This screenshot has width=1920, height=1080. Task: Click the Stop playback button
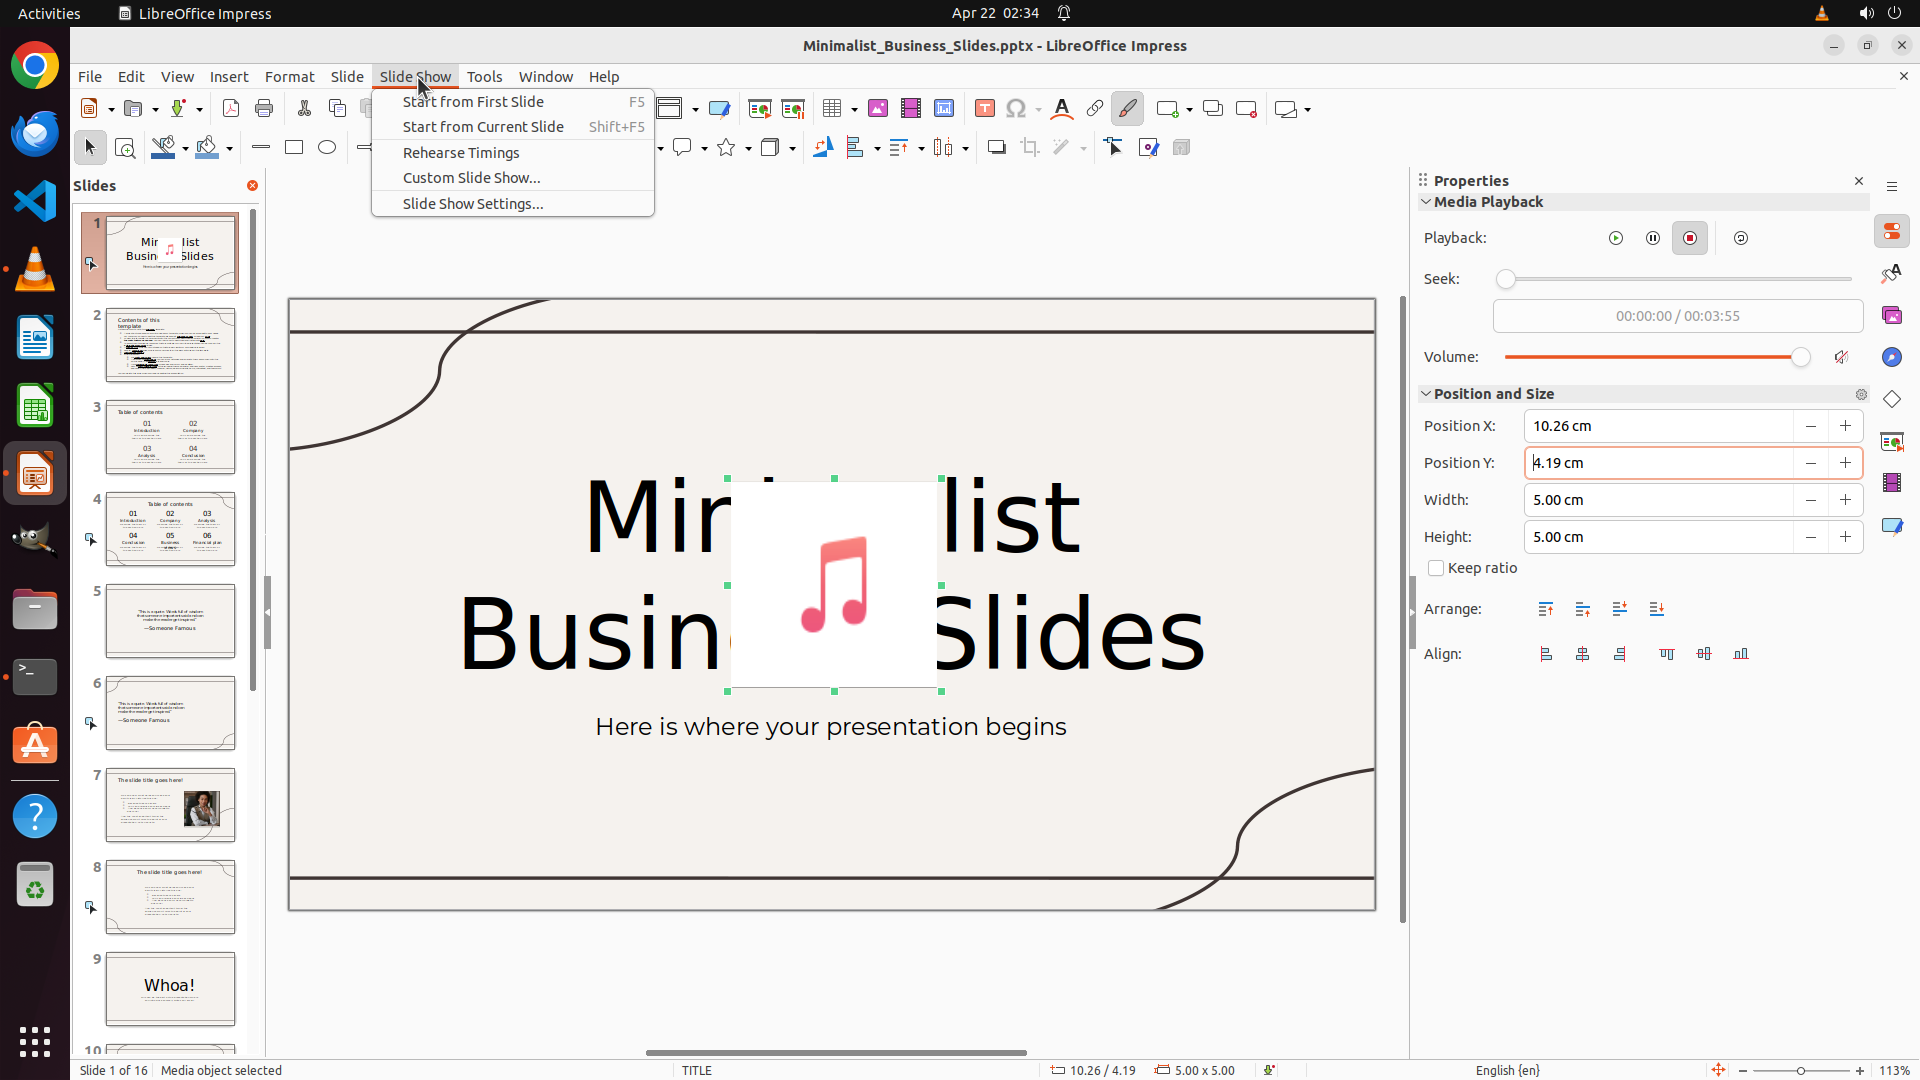point(1690,238)
